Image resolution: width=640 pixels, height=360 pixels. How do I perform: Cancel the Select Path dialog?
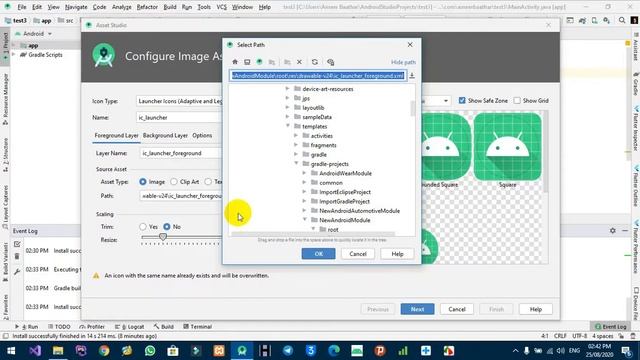[x=358, y=254]
